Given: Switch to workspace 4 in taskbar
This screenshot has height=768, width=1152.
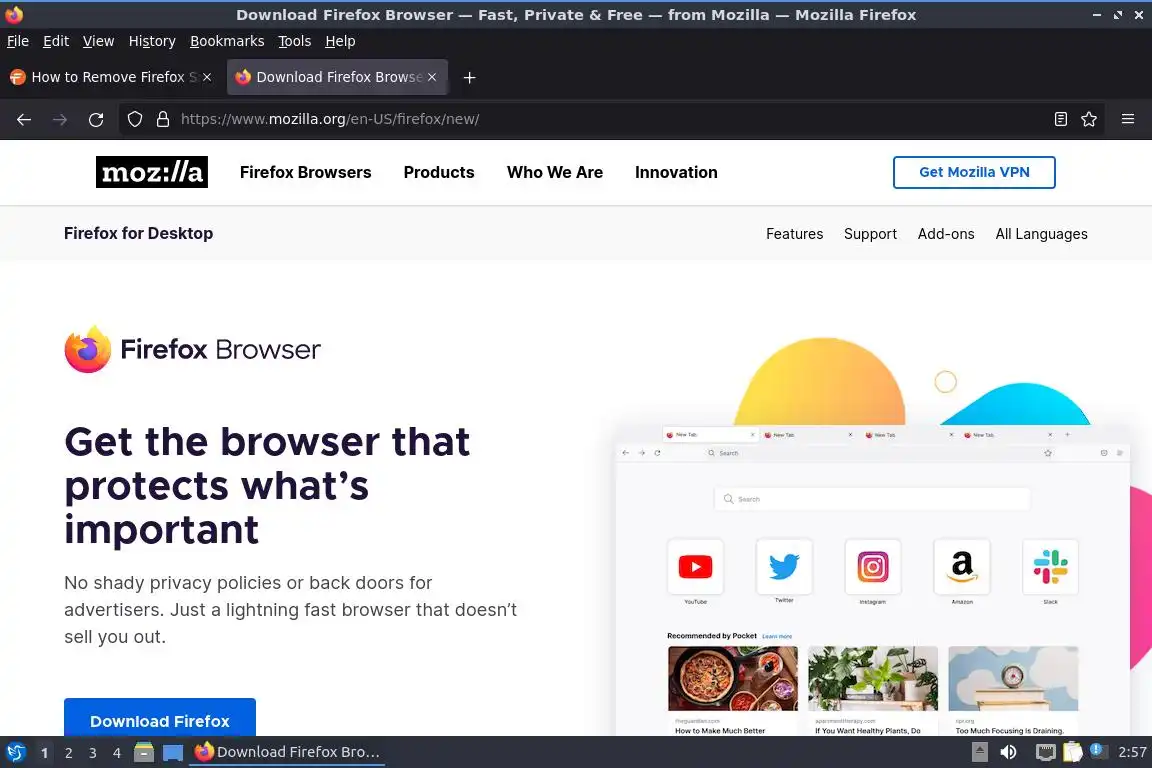Looking at the screenshot, I should 117,753.
